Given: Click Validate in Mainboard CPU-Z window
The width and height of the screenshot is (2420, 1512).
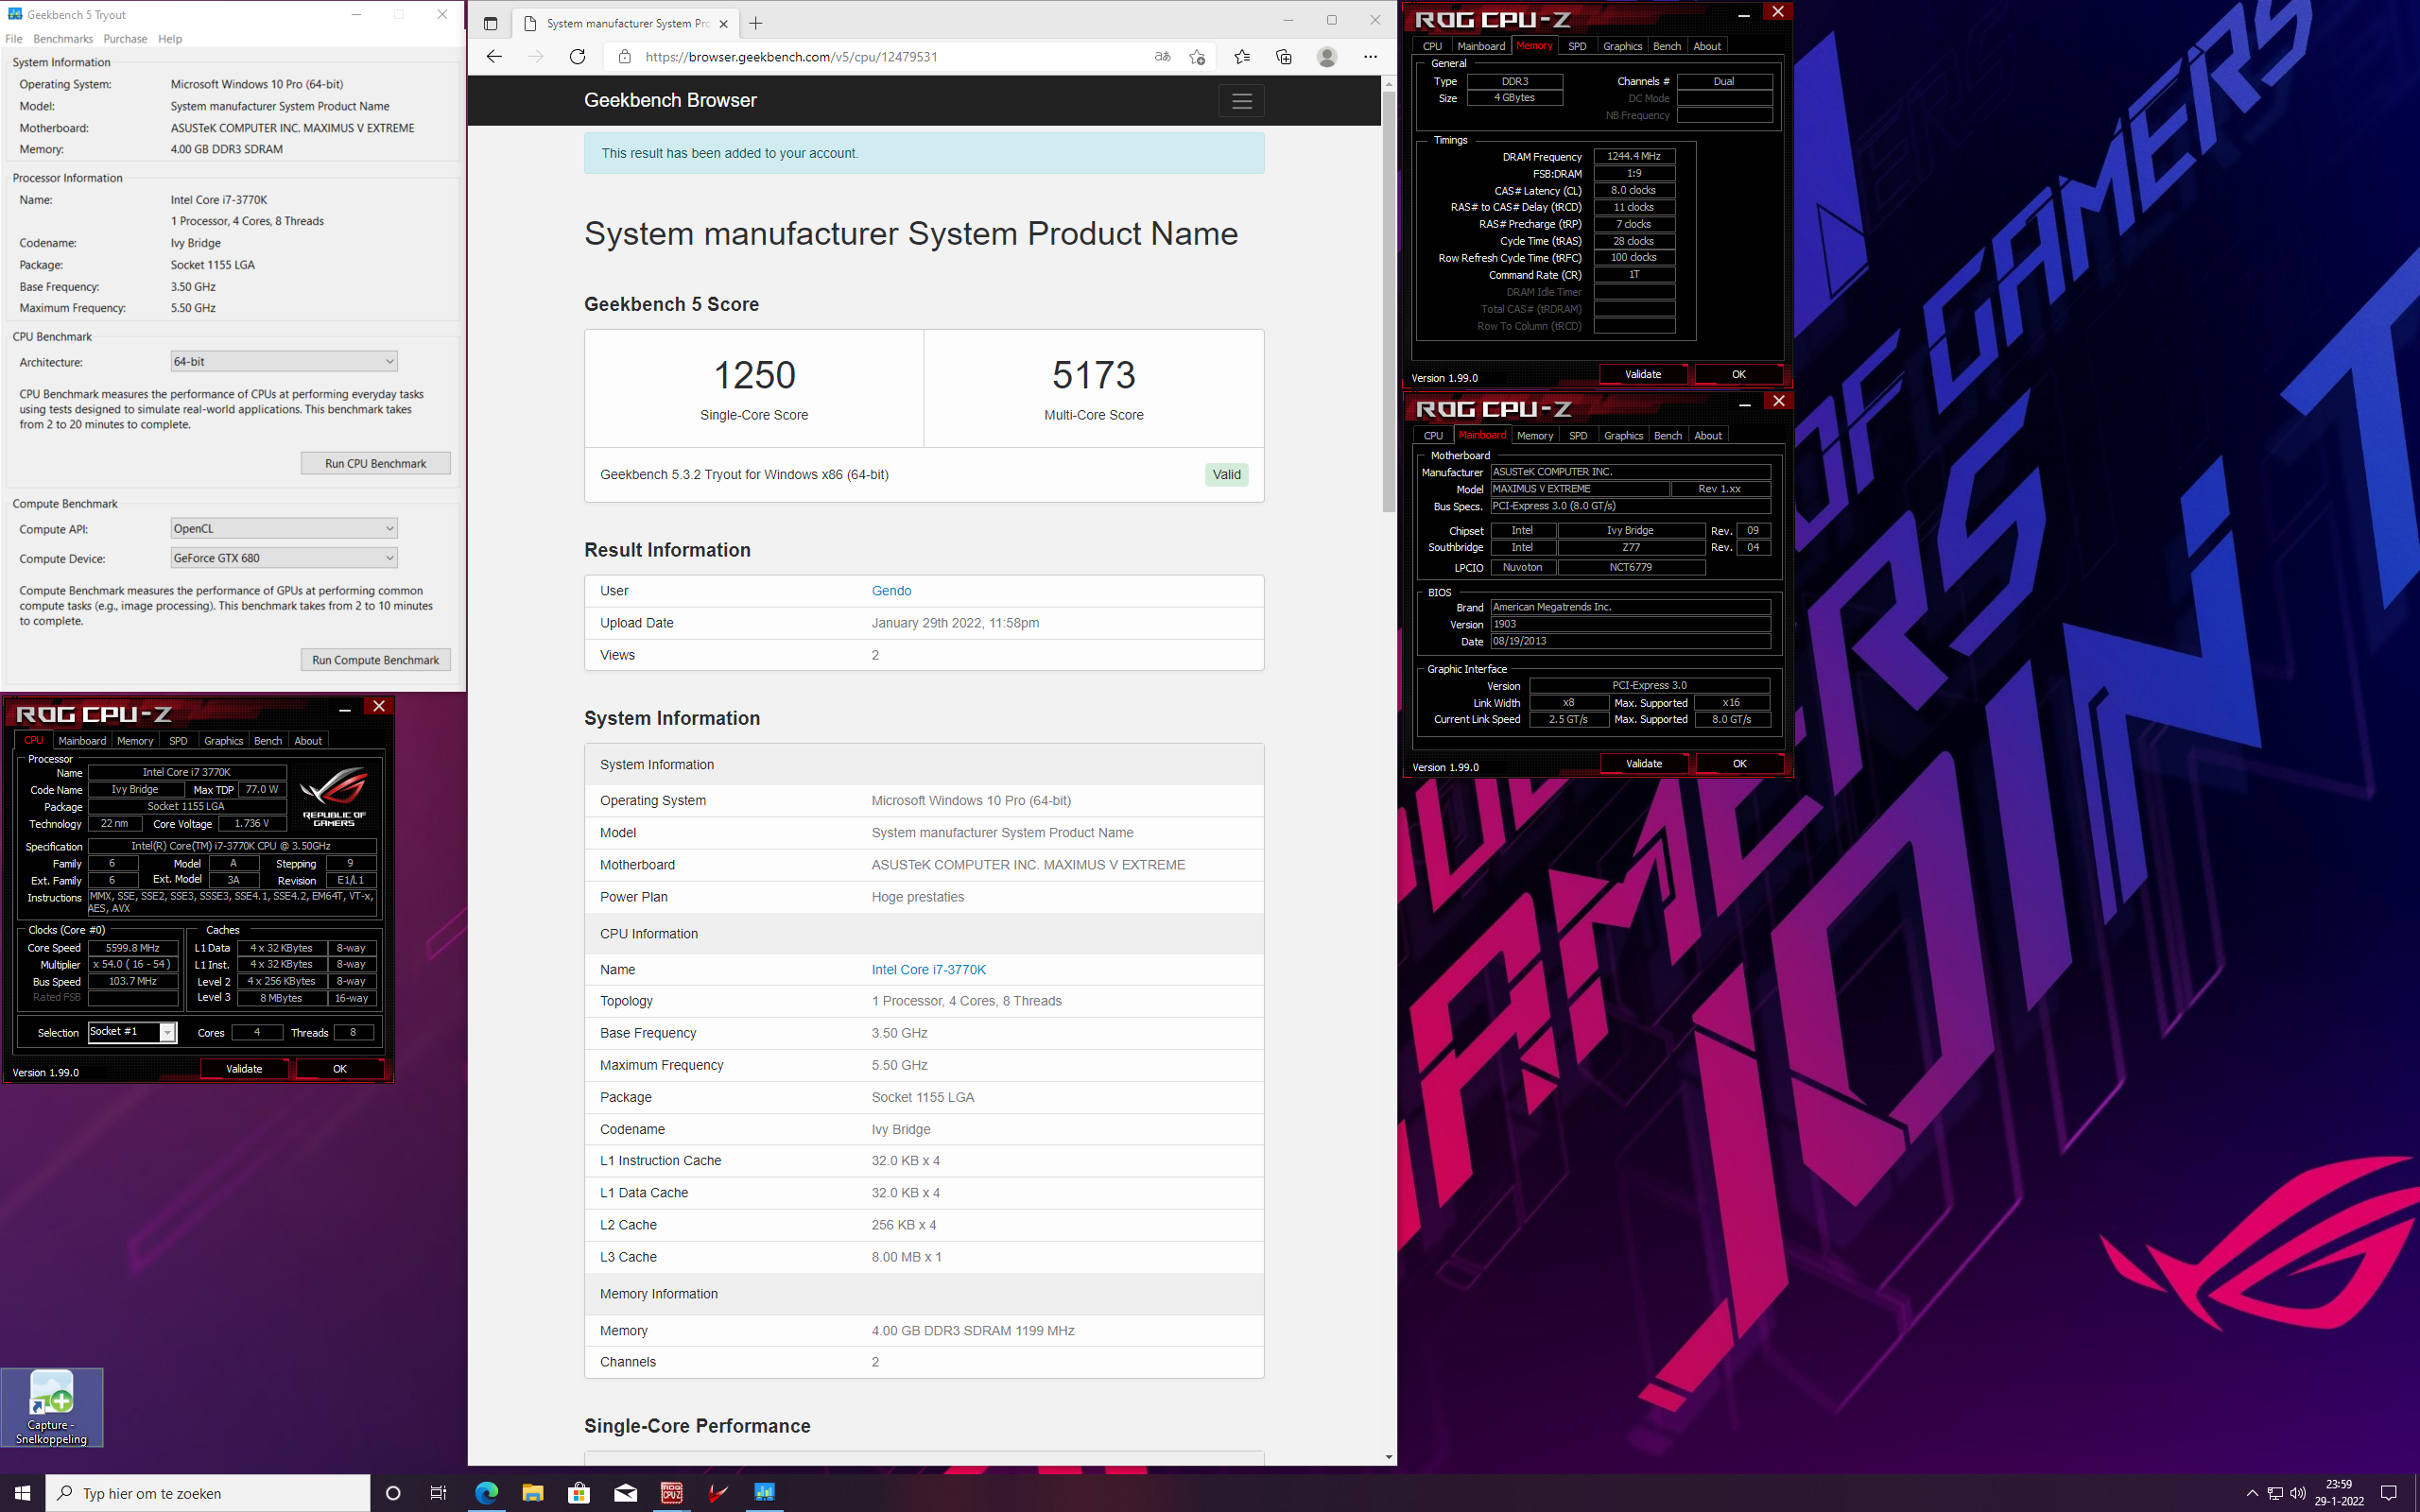Looking at the screenshot, I should tap(1644, 764).
